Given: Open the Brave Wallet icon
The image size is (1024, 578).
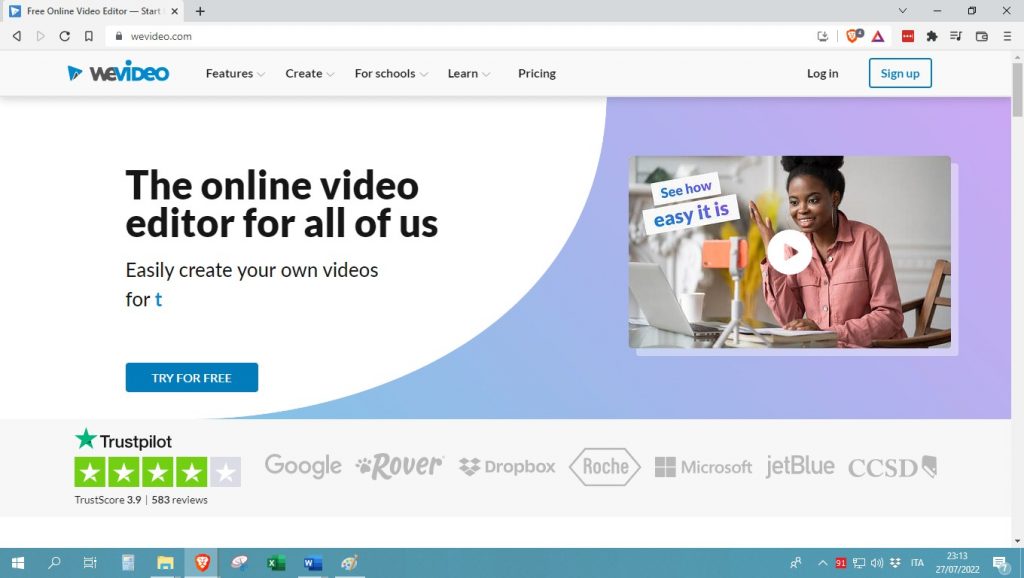Looking at the screenshot, I should [x=982, y=36].
